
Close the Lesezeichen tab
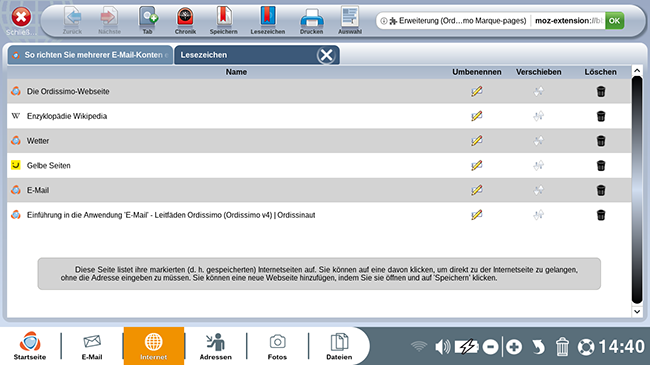[326, 55]
